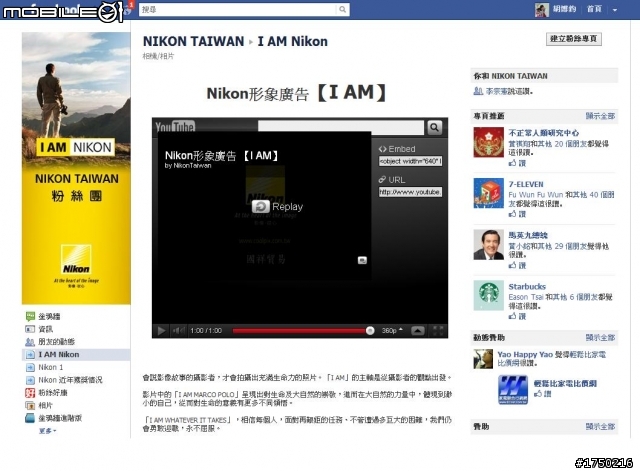This screenshot has width=640, height=471.
Task: Click the 7-ELEVEN page name link
Action: click(526, 184)
